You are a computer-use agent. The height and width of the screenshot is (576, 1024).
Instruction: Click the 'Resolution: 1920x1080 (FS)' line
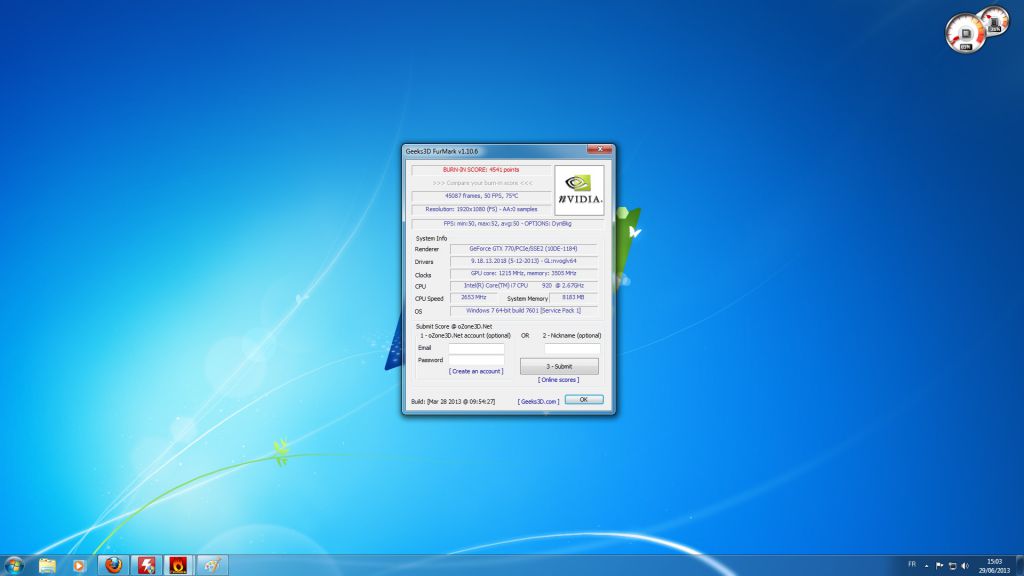[481, 210]
